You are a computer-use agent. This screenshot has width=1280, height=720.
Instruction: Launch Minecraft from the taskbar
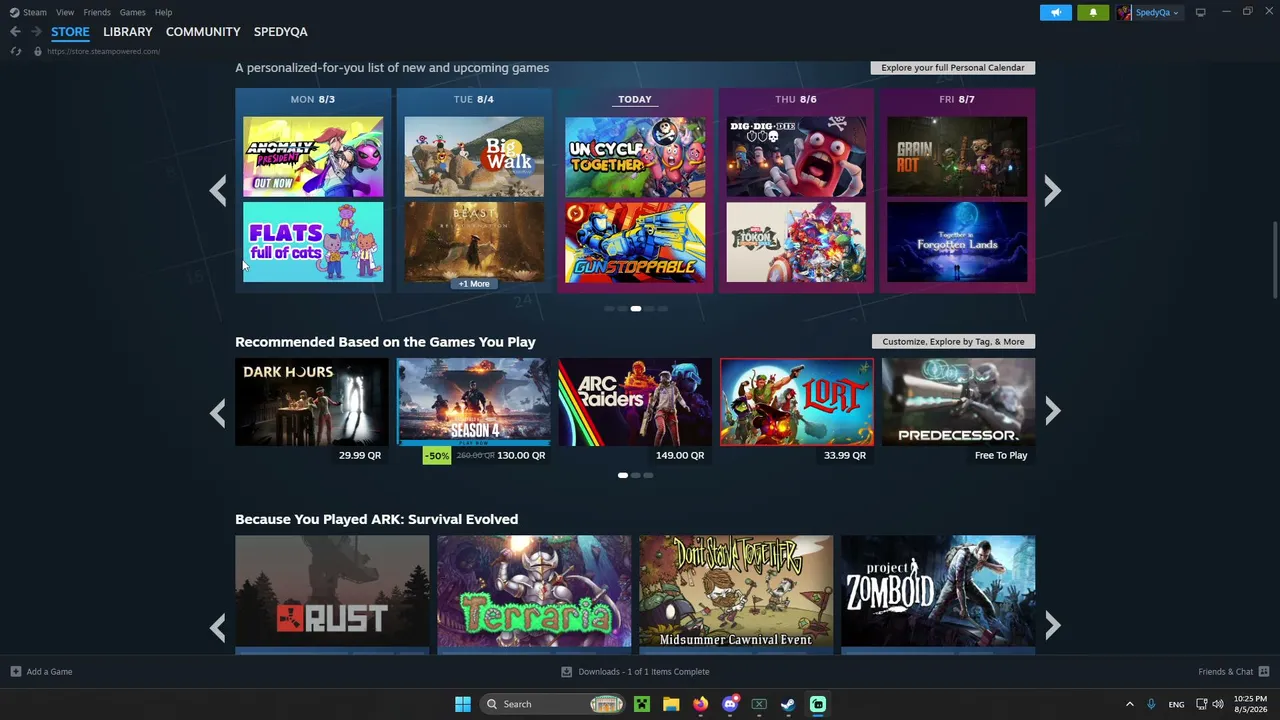point(642,704)
